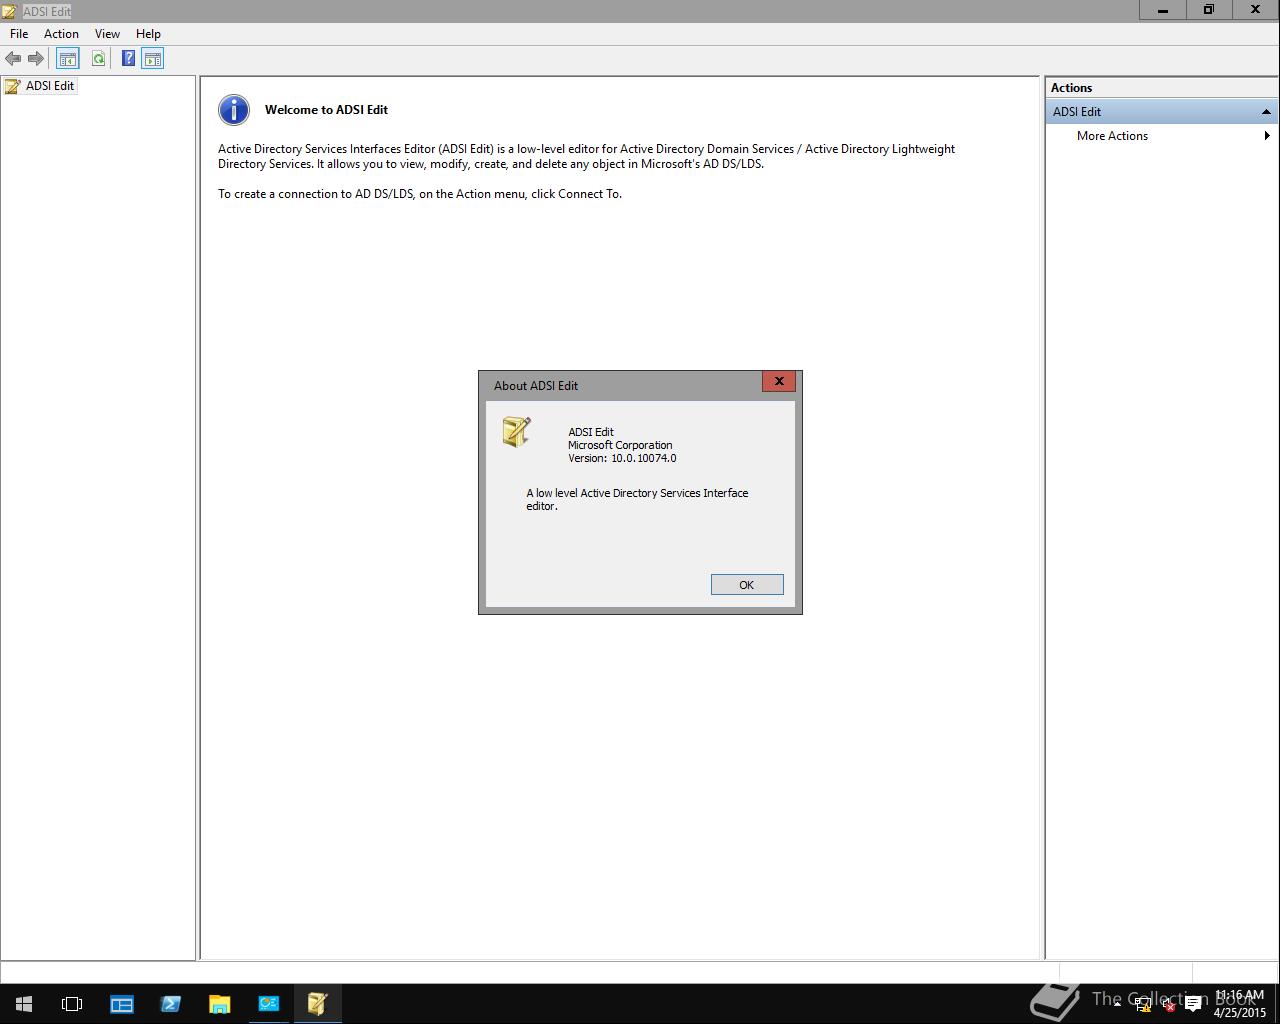Image resolution: width=1280 pixels, height=1024 pixels.
Task: Collapse the ADSI Edit actions section
Action: 1266,112
